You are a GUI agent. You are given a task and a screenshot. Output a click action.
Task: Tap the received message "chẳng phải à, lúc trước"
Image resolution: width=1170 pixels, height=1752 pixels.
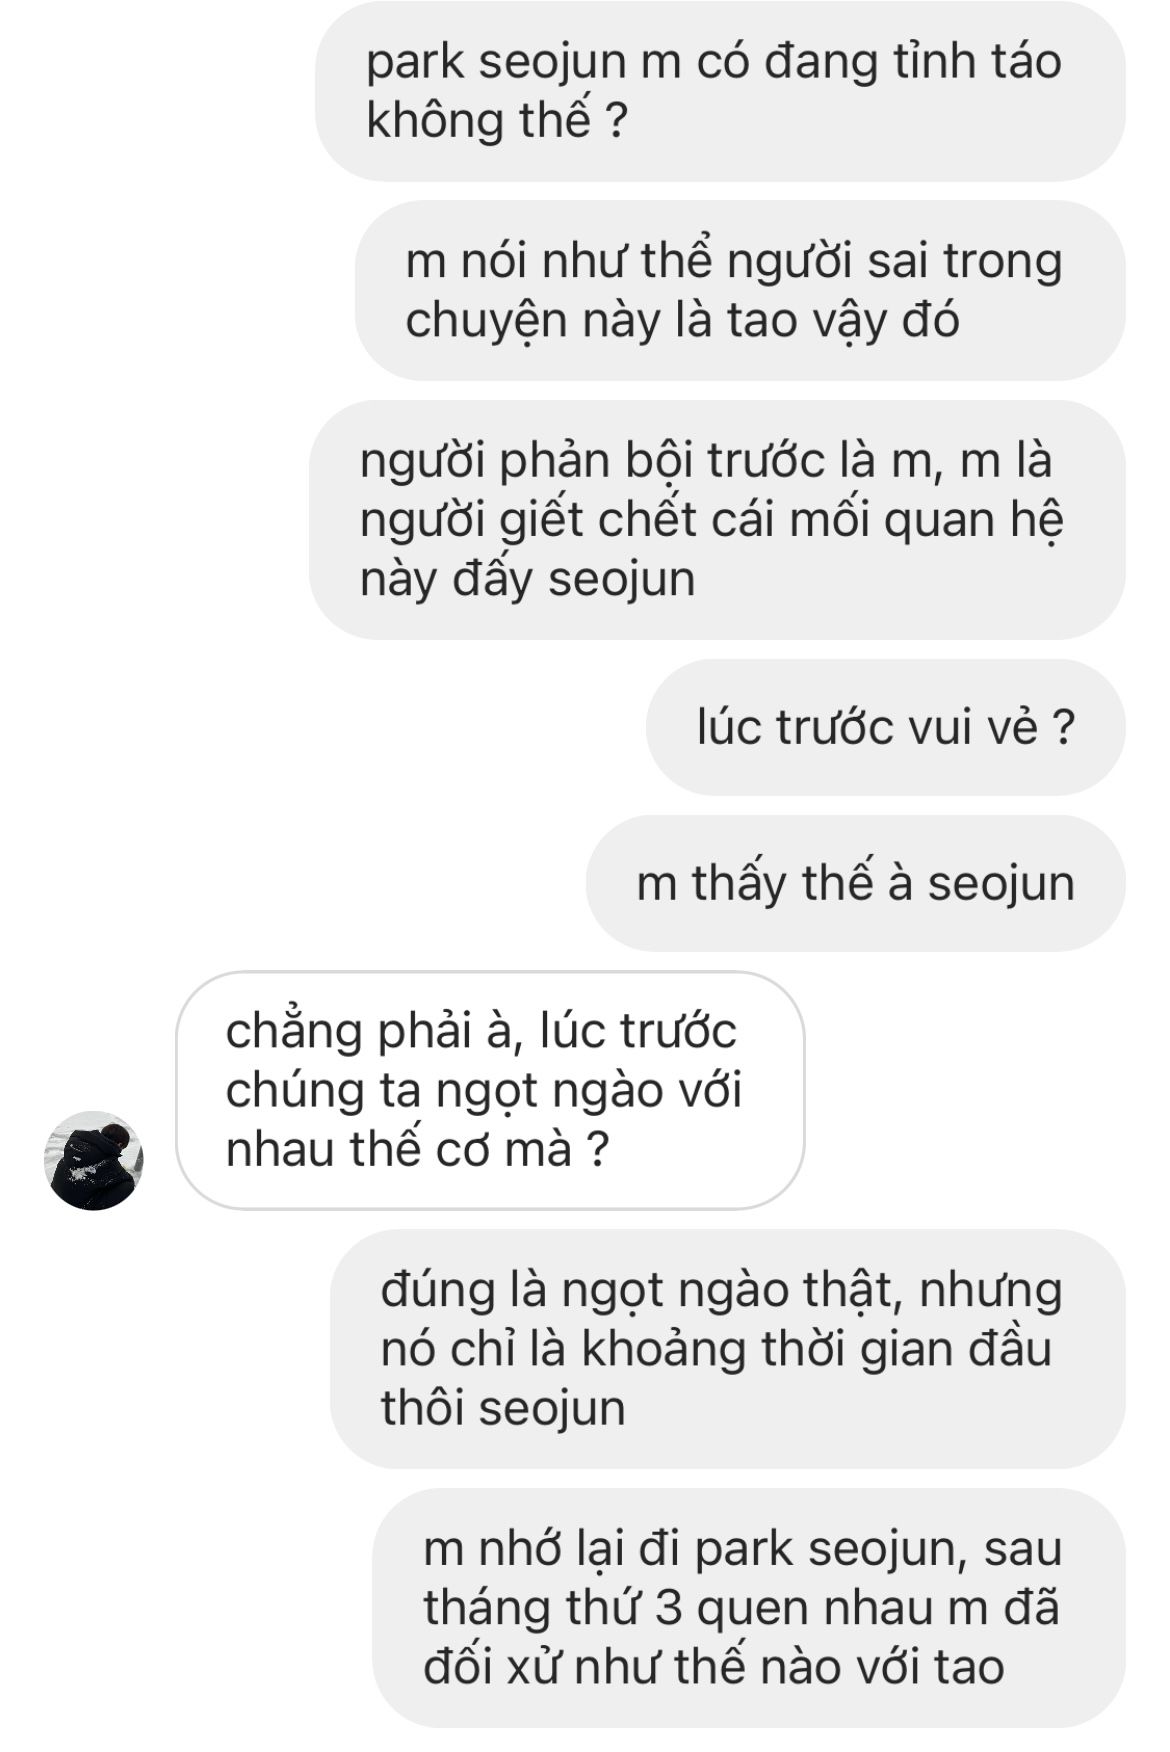[490, 1090]
